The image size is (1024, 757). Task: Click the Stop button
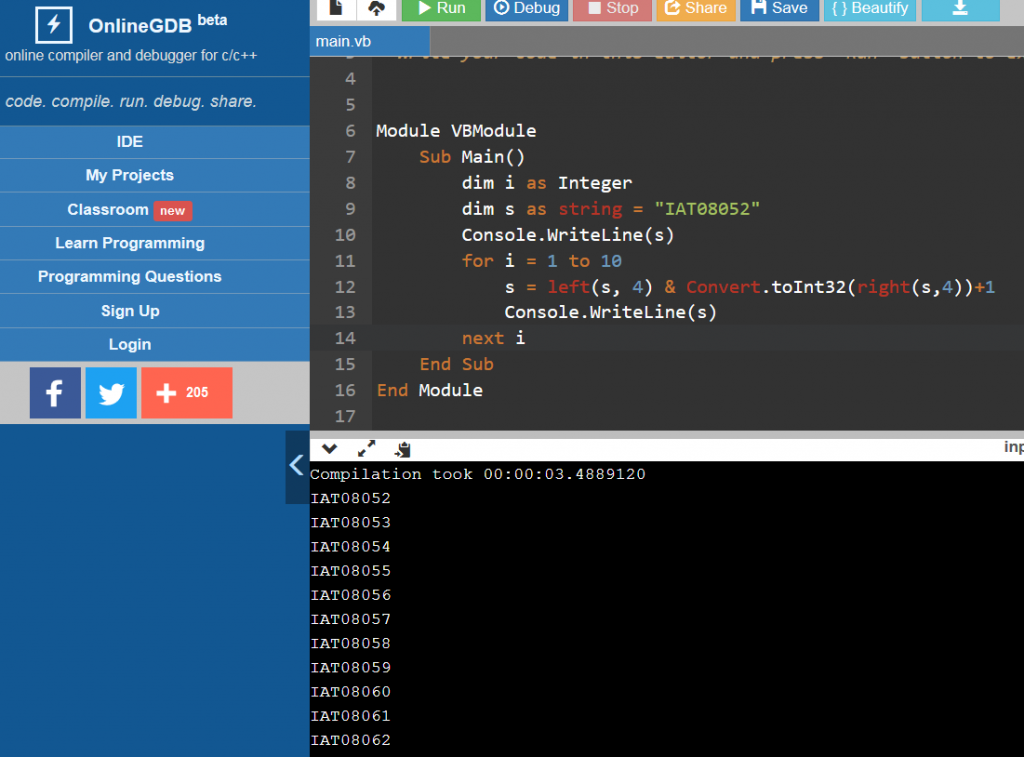click(612, 9)
